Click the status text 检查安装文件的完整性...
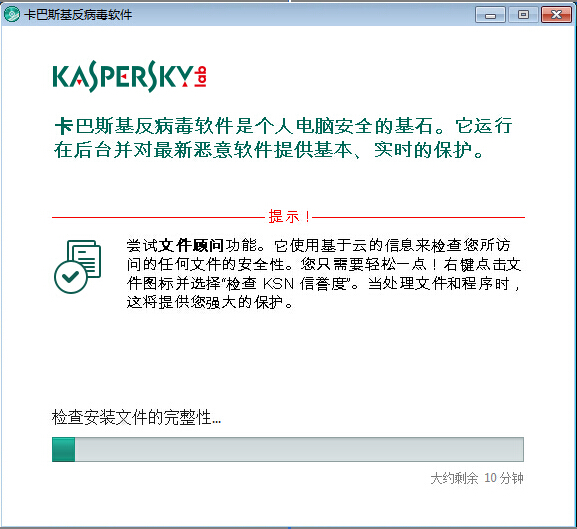 coord(137,417)
